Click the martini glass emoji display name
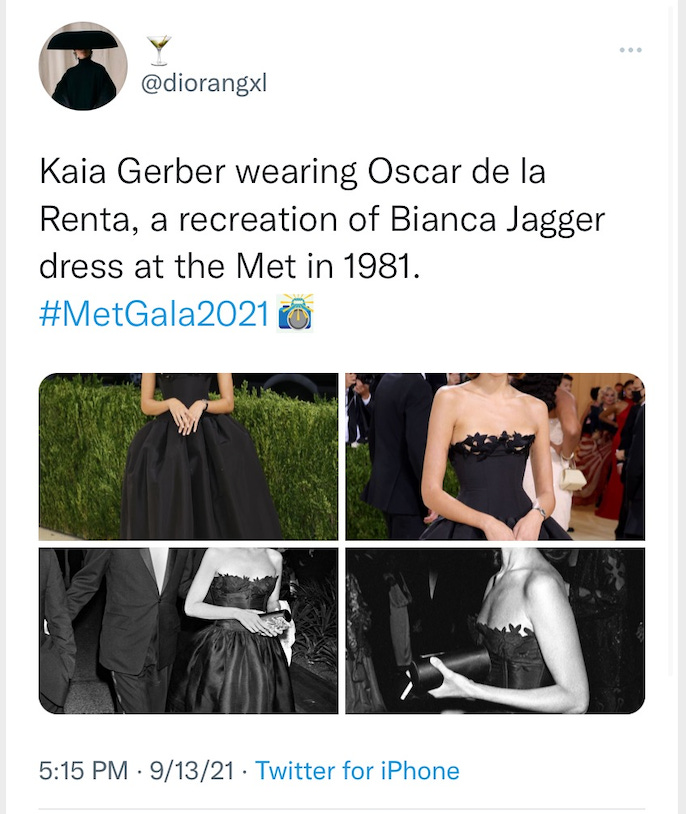The height and width of the screenshot is (814, 686). [159, 50]
